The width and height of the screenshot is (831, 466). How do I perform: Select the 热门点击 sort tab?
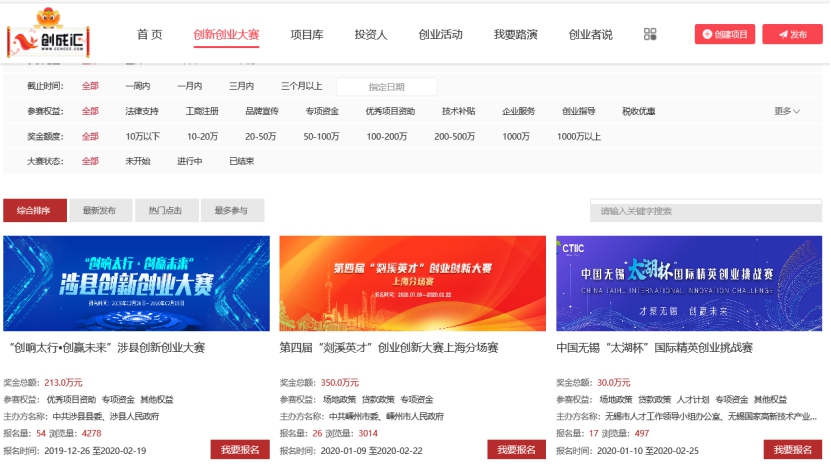[x=166, y=210]
